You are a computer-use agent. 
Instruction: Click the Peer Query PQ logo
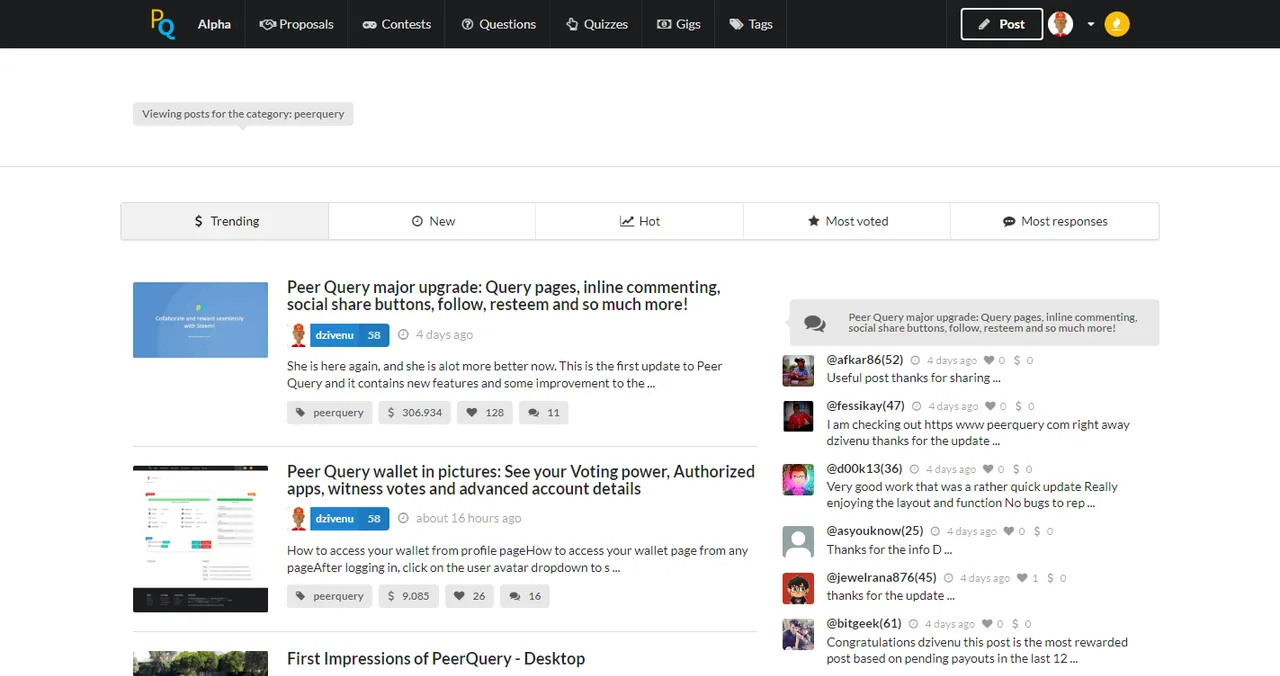pos(163,23)
